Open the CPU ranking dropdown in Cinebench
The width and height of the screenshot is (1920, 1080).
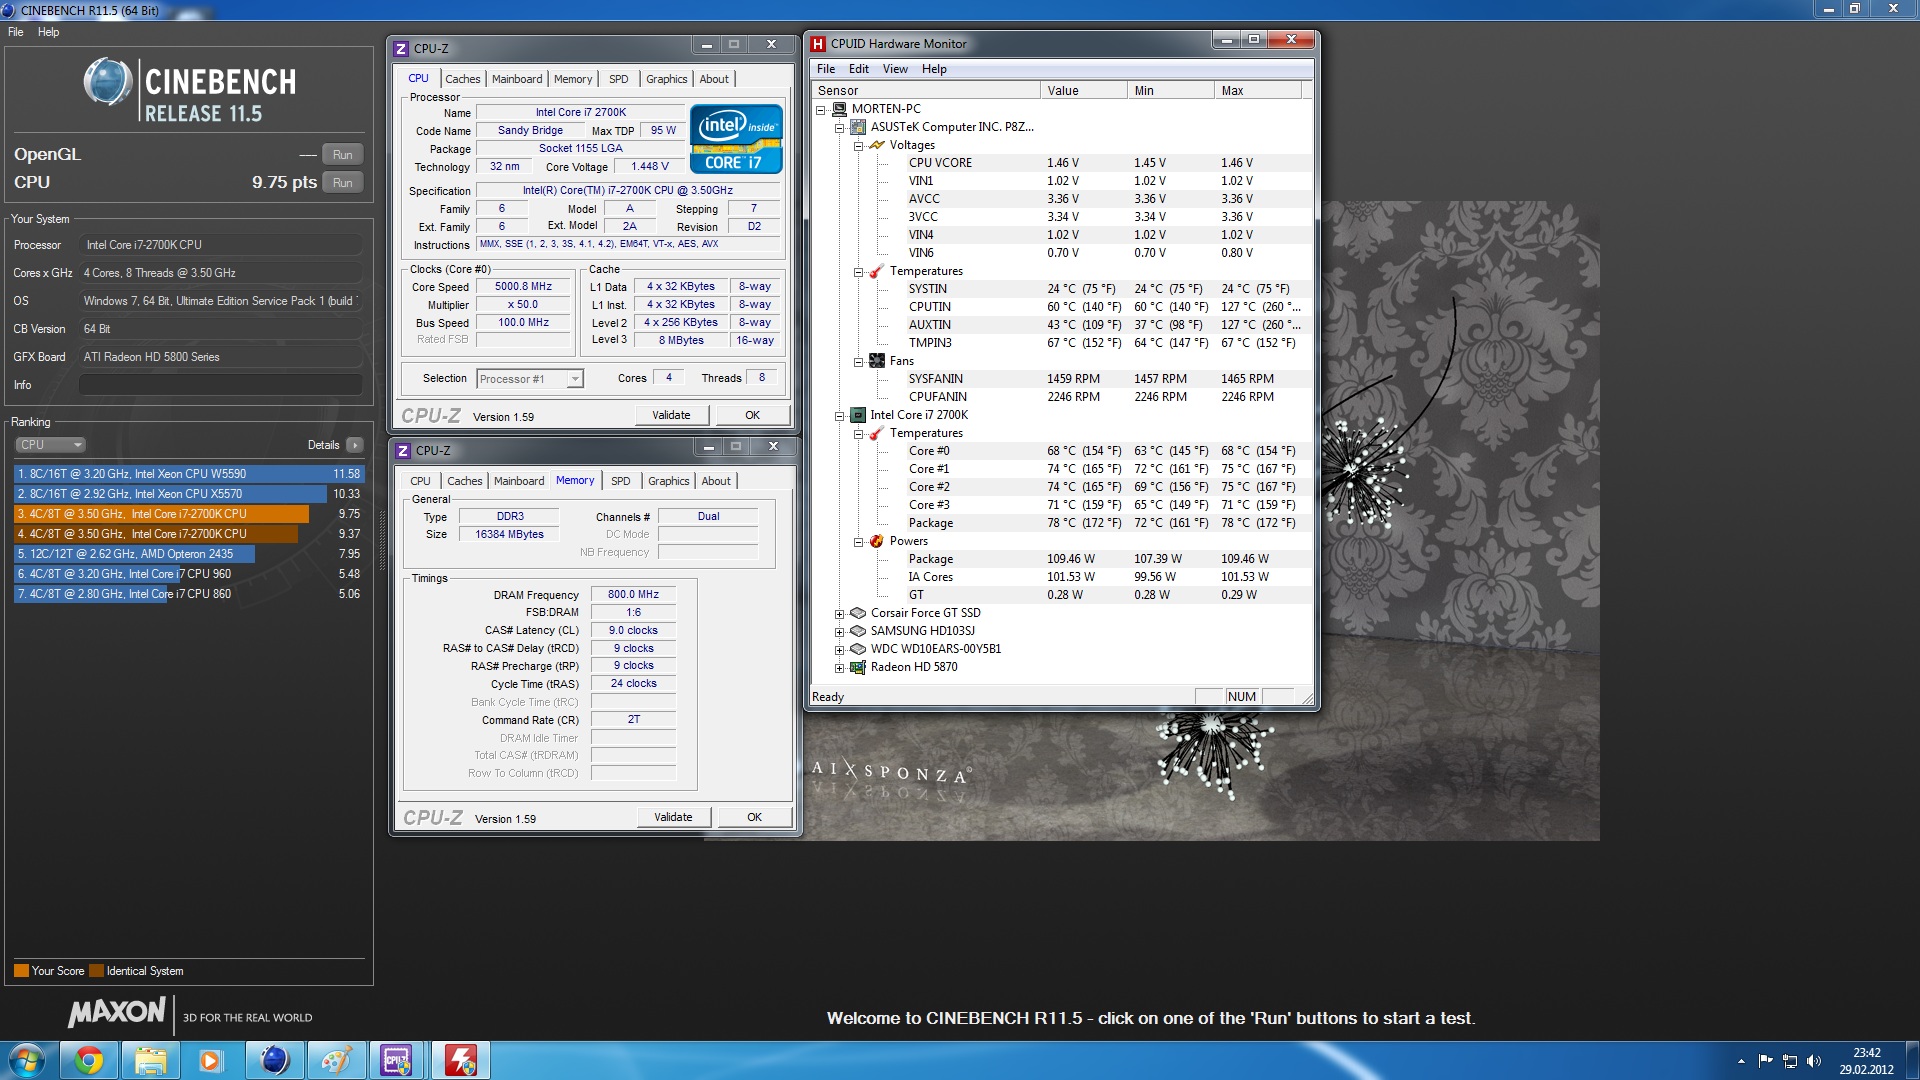pos(50,445)
